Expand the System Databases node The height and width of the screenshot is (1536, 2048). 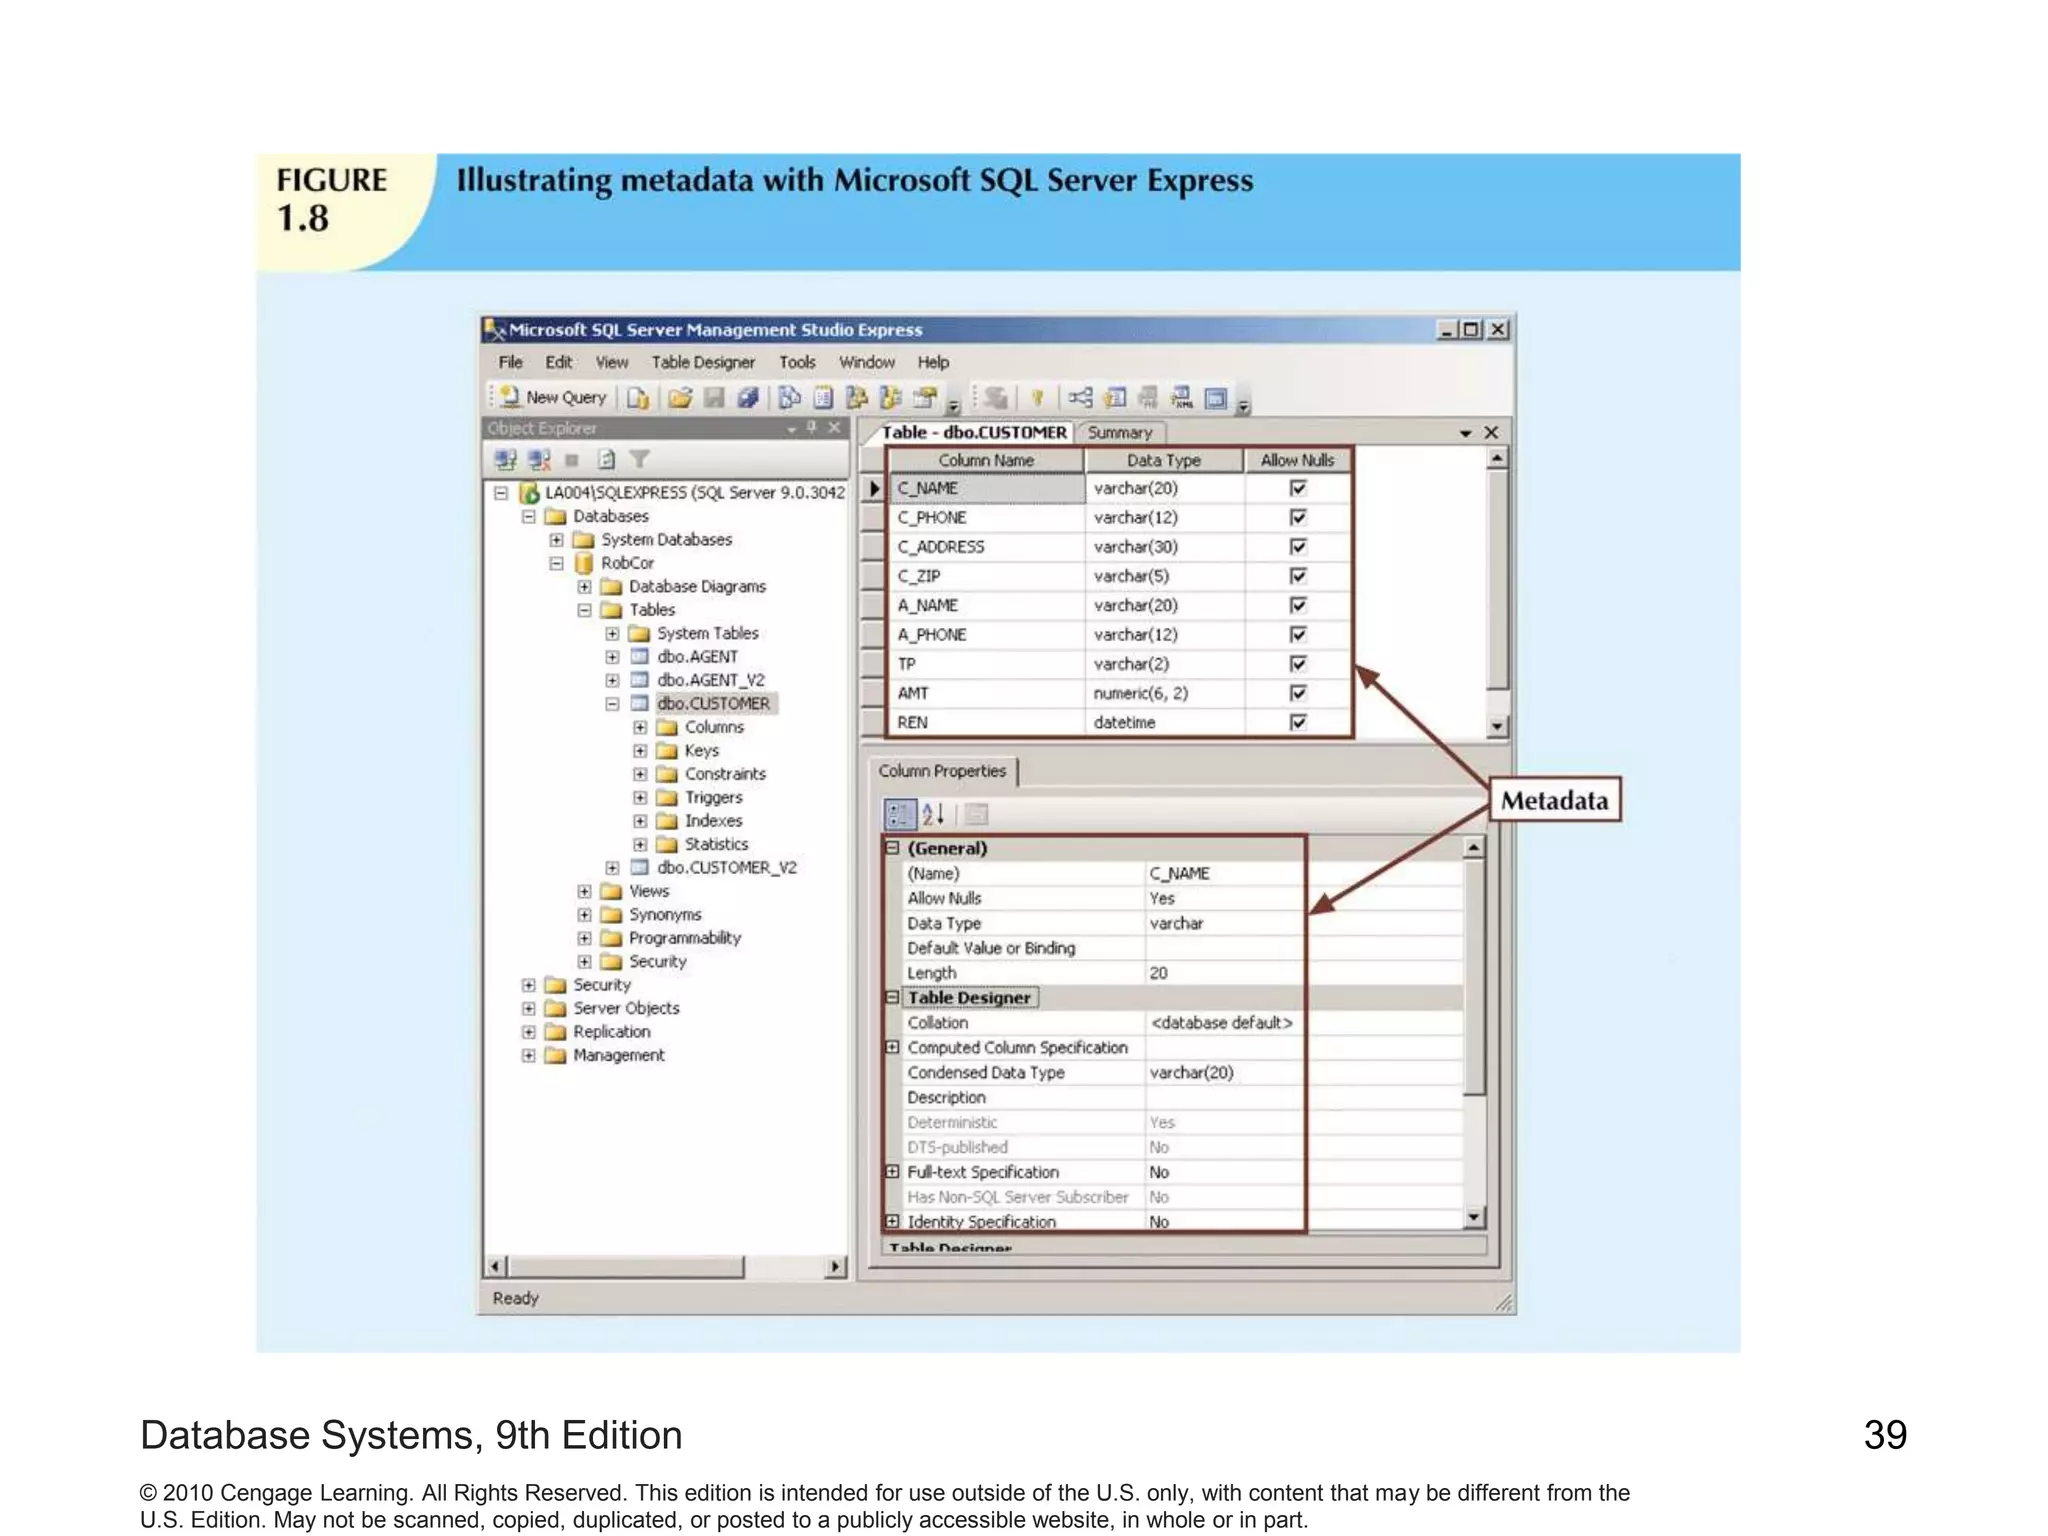tap(557, 540)
